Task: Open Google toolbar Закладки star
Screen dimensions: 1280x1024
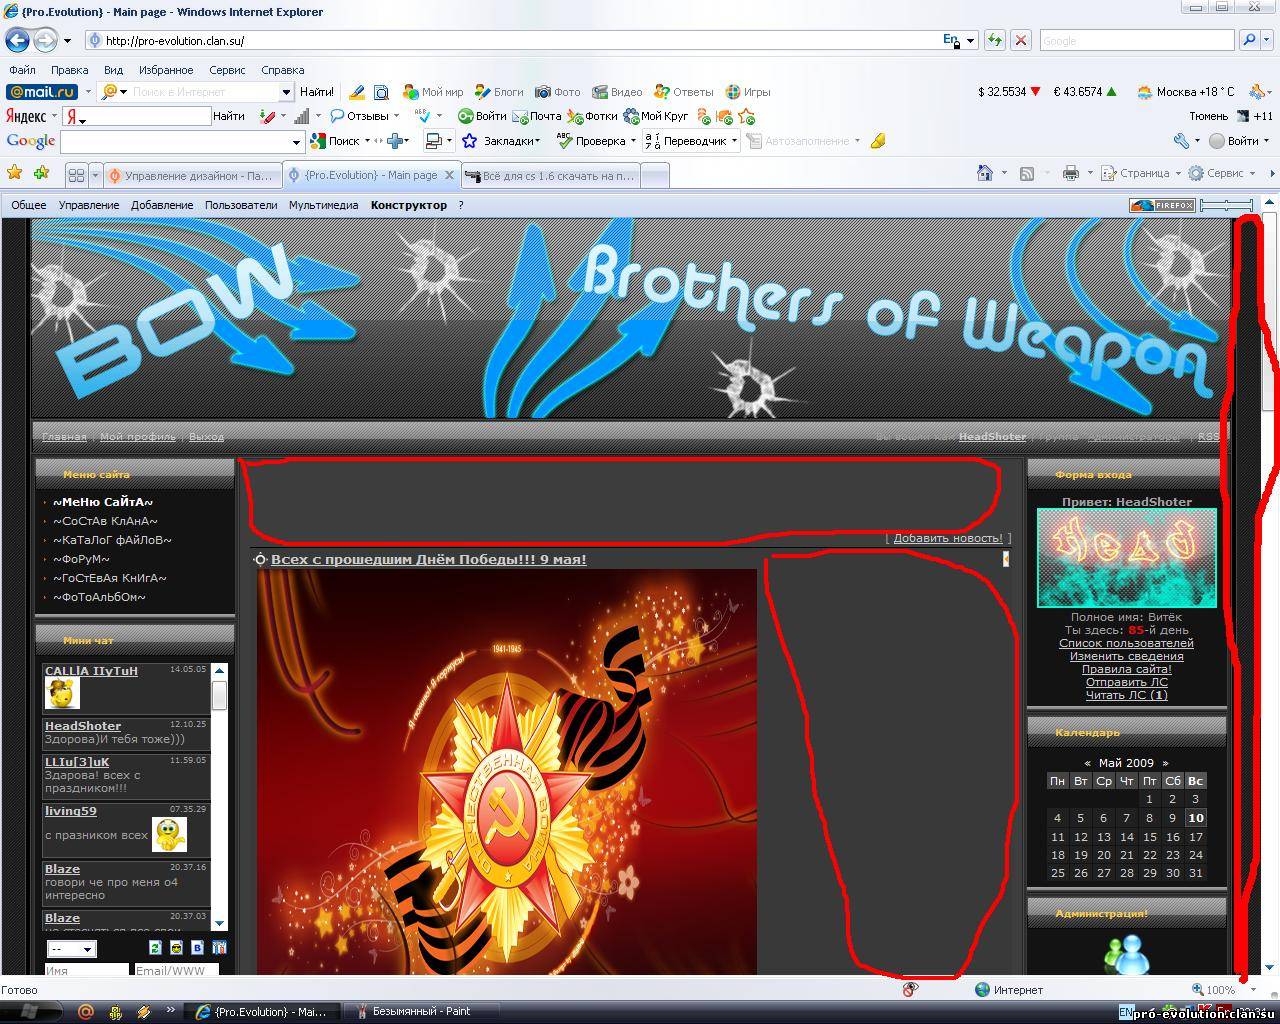Action: [x=469, y=141]
